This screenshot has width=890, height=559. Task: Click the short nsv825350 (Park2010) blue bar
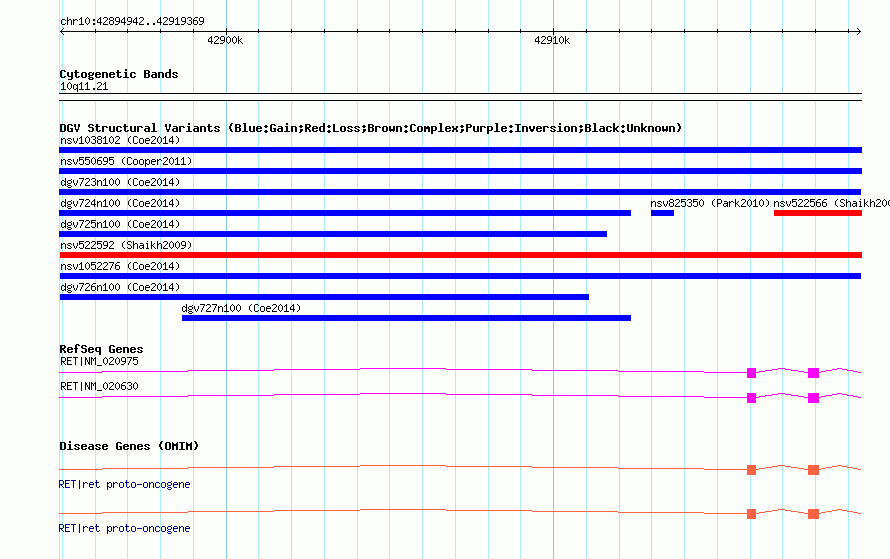coord(662,213)
